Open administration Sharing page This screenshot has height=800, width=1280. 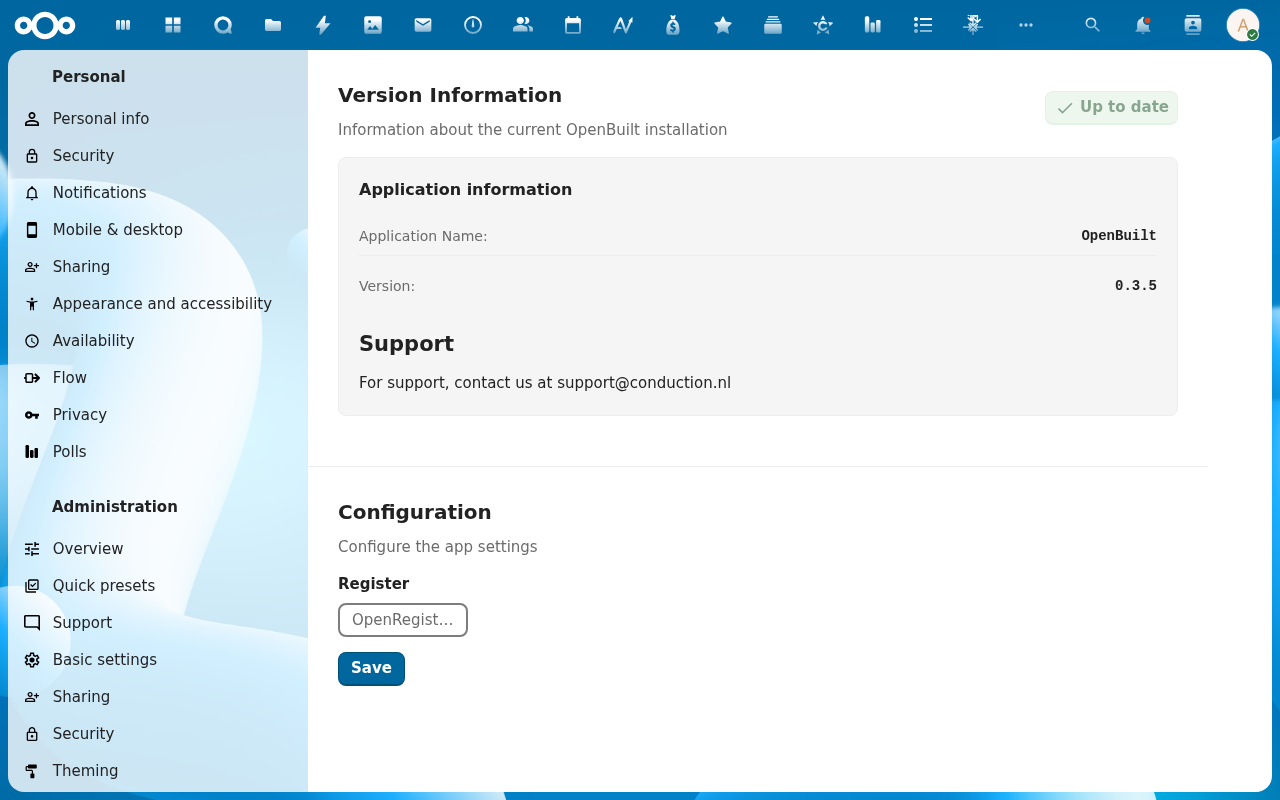coord(158,697)
